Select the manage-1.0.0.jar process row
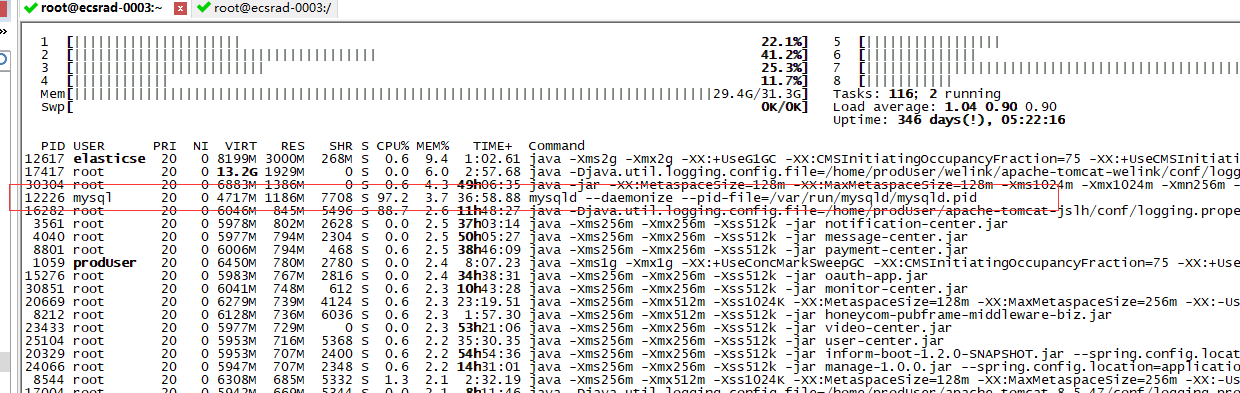1240x393 pixels. tap(632, 367)
